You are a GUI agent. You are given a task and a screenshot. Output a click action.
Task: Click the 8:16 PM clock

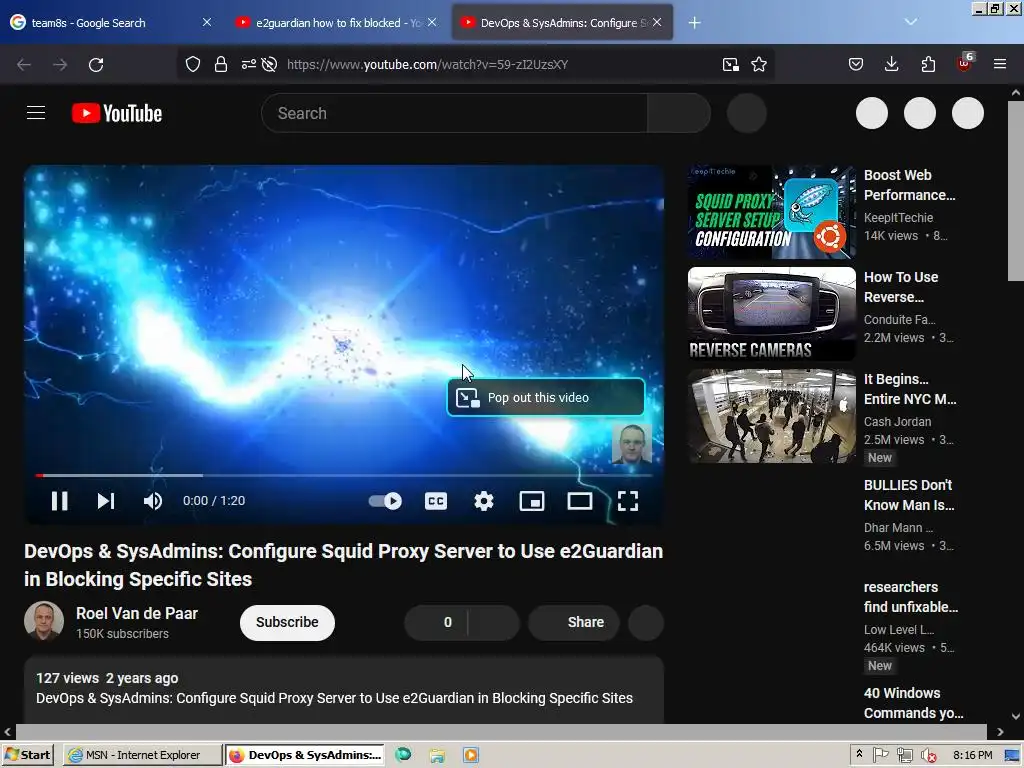(973, 755)
